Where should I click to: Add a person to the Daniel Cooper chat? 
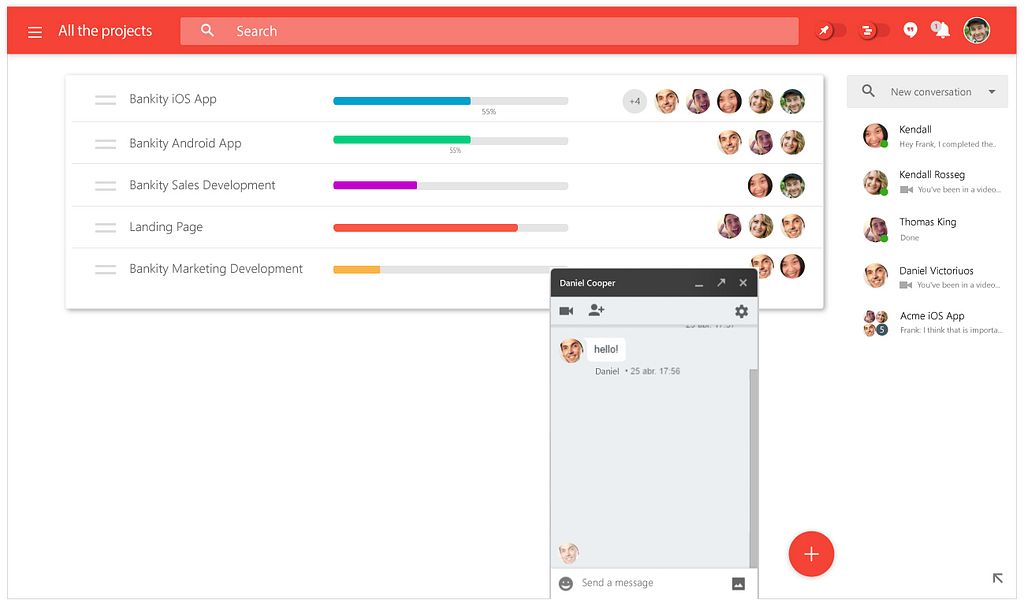596,310
